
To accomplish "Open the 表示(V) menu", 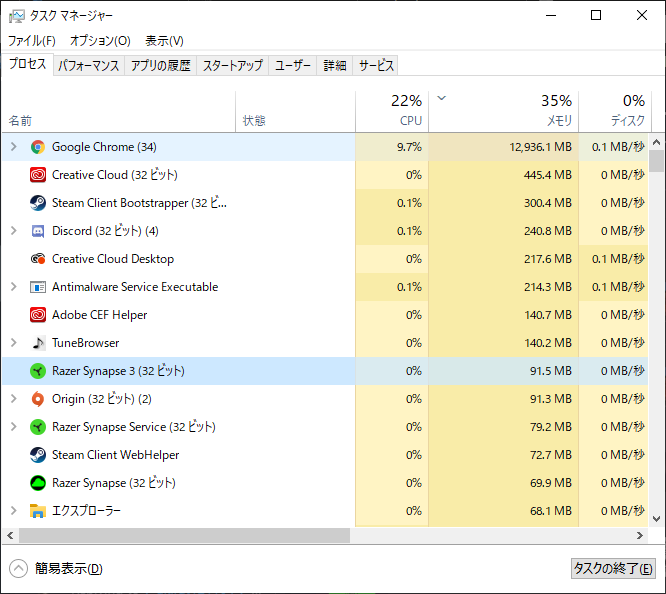I will [164, 41].
